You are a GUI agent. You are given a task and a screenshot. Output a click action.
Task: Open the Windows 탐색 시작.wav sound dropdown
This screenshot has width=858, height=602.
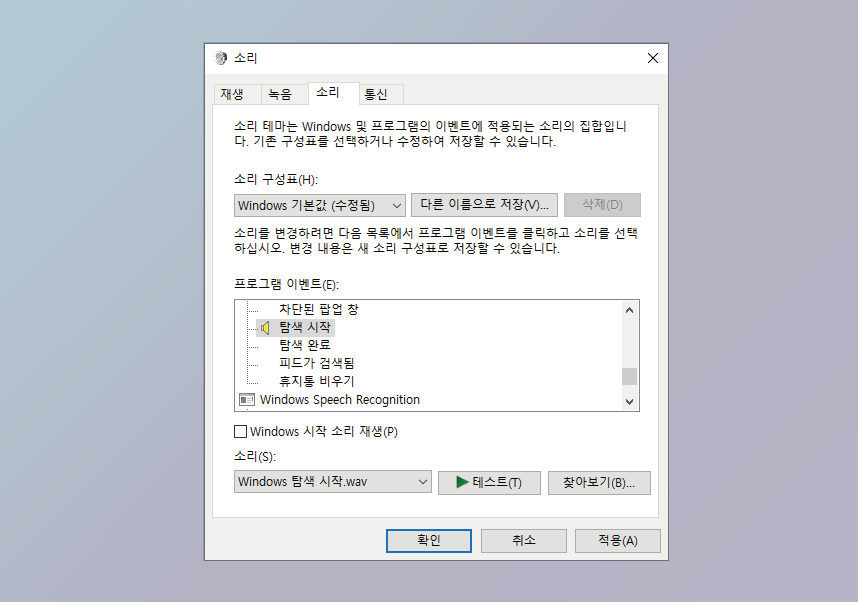(x=333, y=482)
